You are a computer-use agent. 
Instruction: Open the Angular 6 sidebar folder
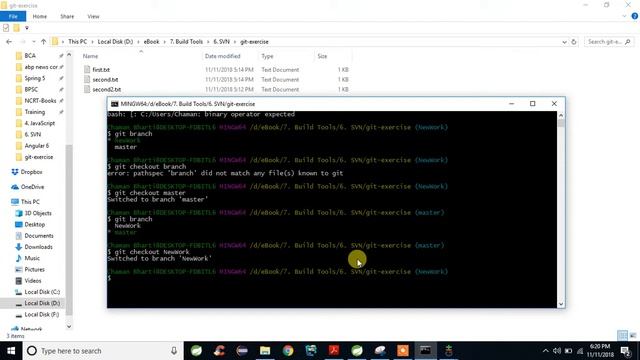(36, 146)
